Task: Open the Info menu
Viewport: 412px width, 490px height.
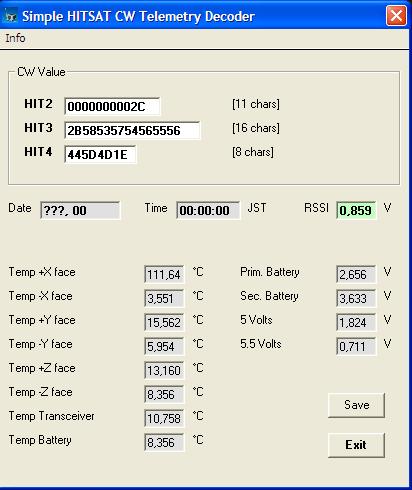Action: coord(15,38)
